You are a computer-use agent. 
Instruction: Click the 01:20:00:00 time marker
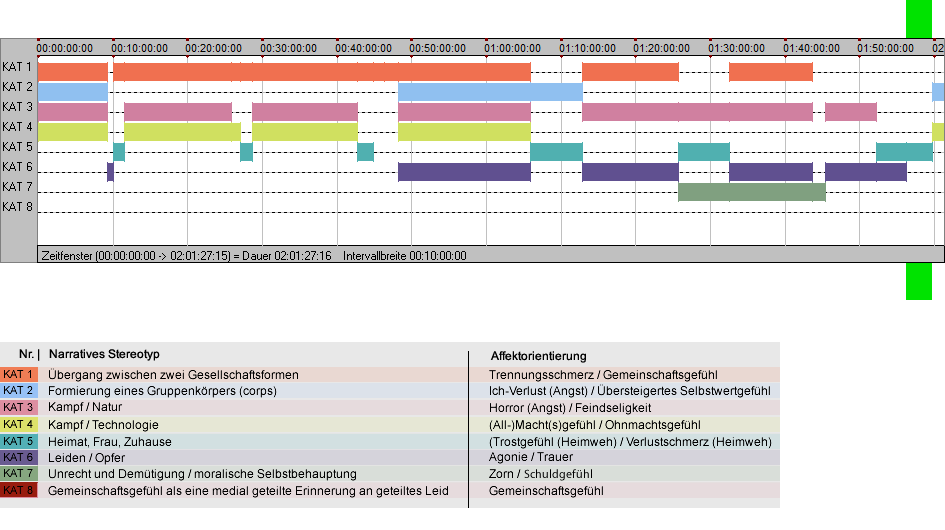661,48
